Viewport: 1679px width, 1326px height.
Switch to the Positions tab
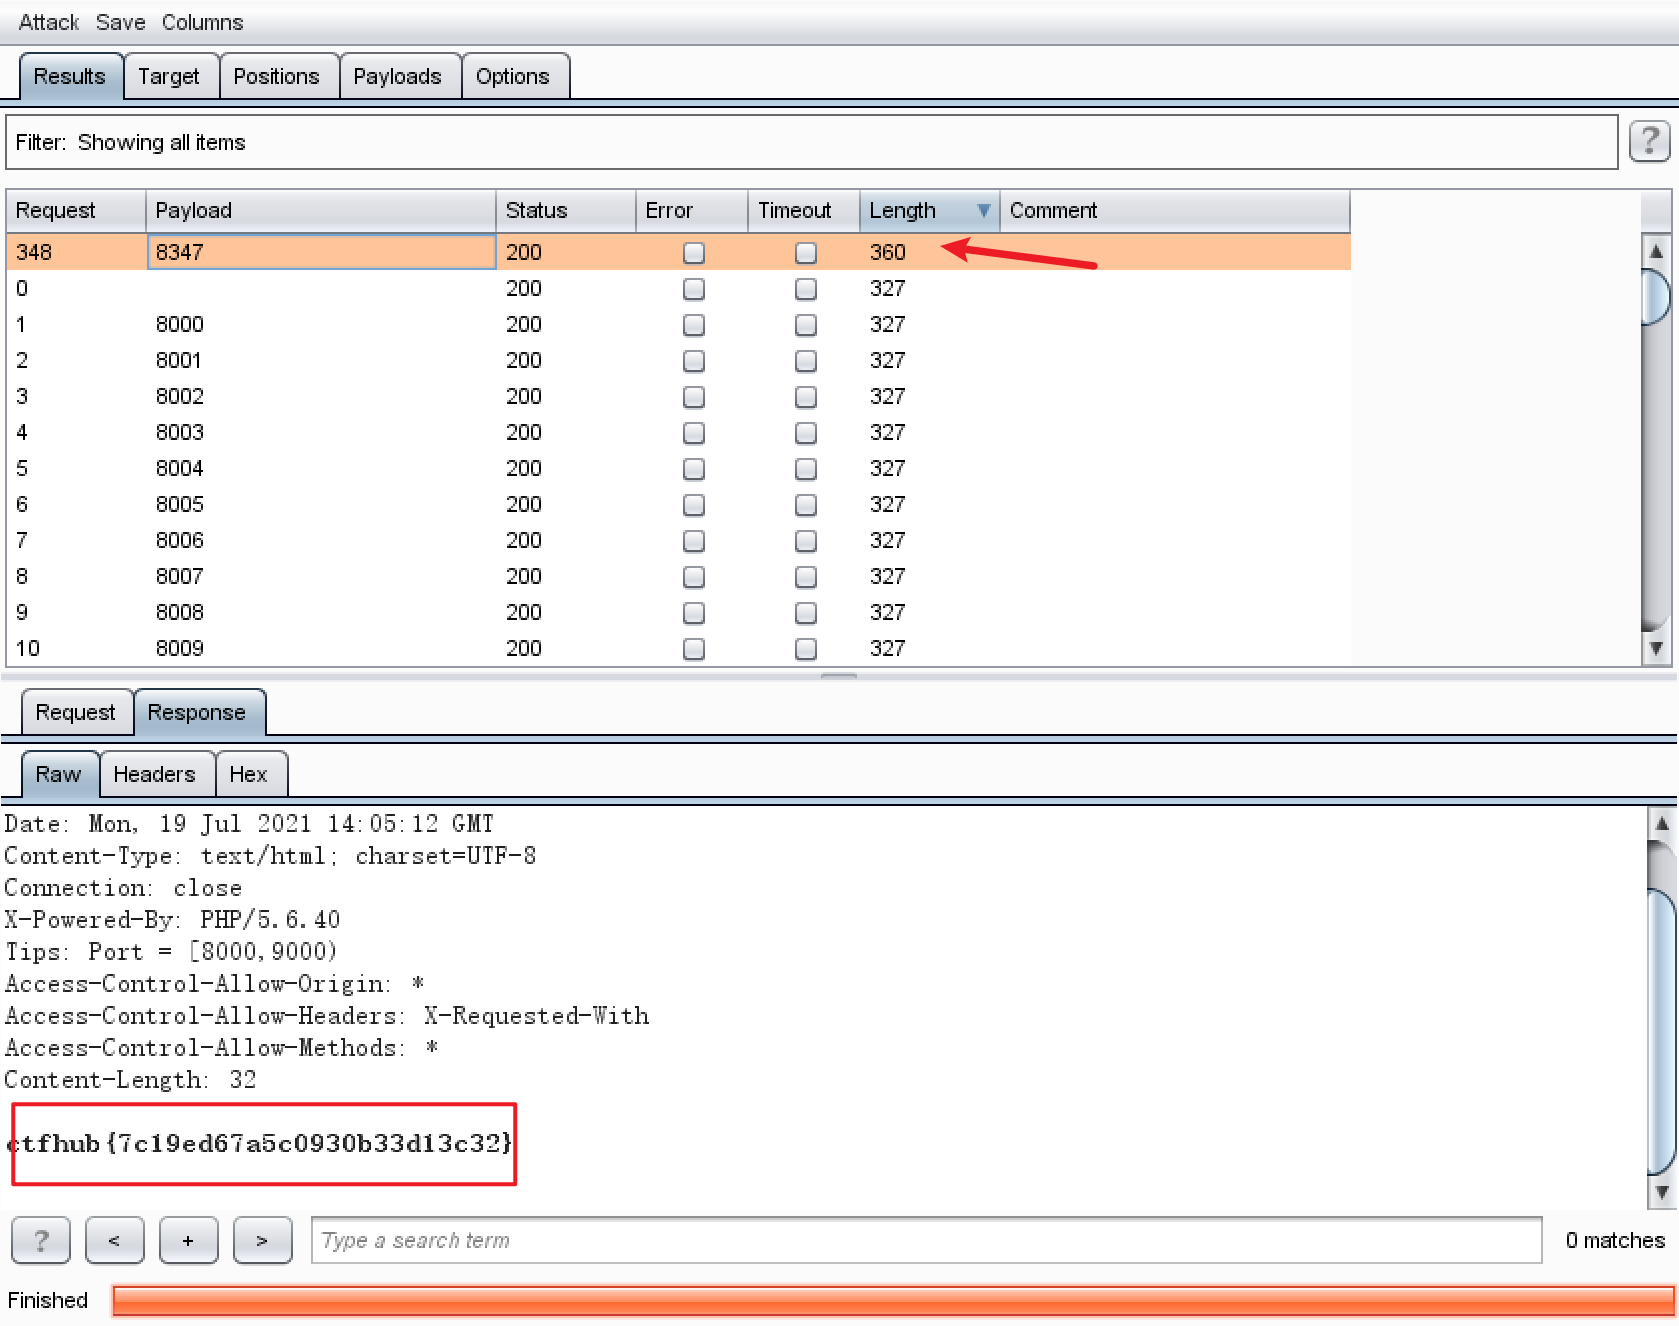point(277,76)
